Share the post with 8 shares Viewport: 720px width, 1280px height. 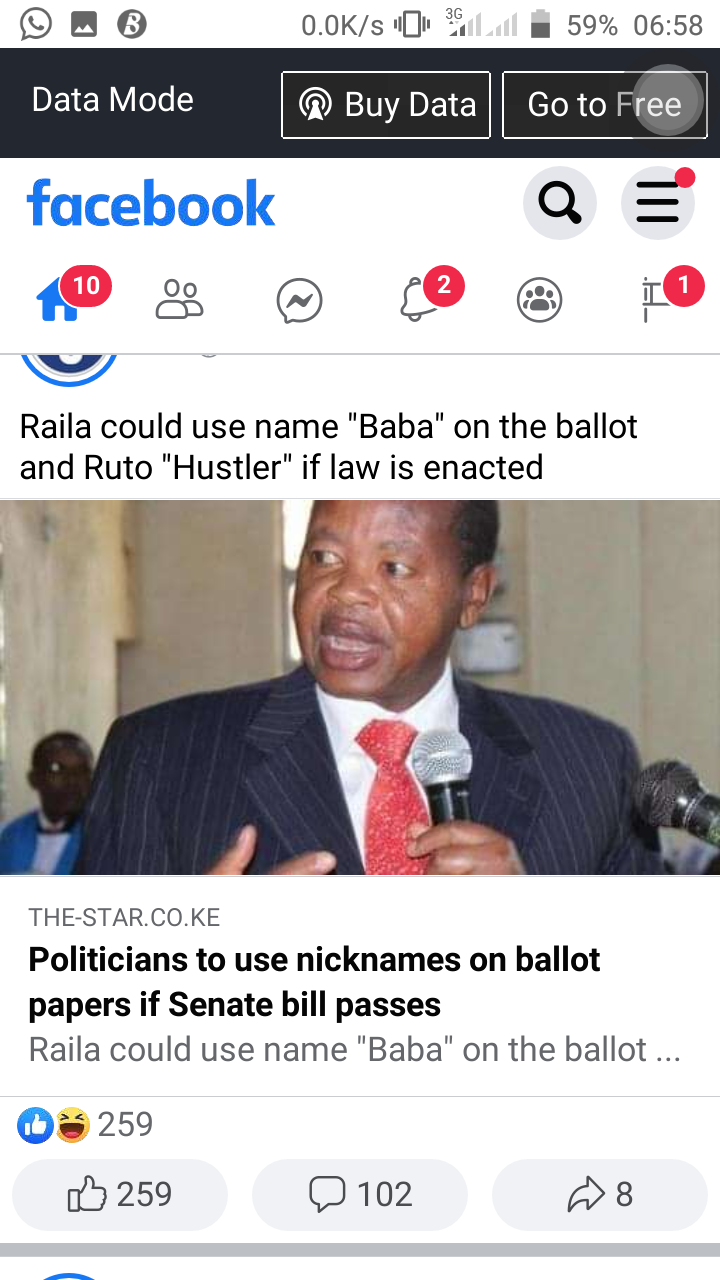[600, 1195]
